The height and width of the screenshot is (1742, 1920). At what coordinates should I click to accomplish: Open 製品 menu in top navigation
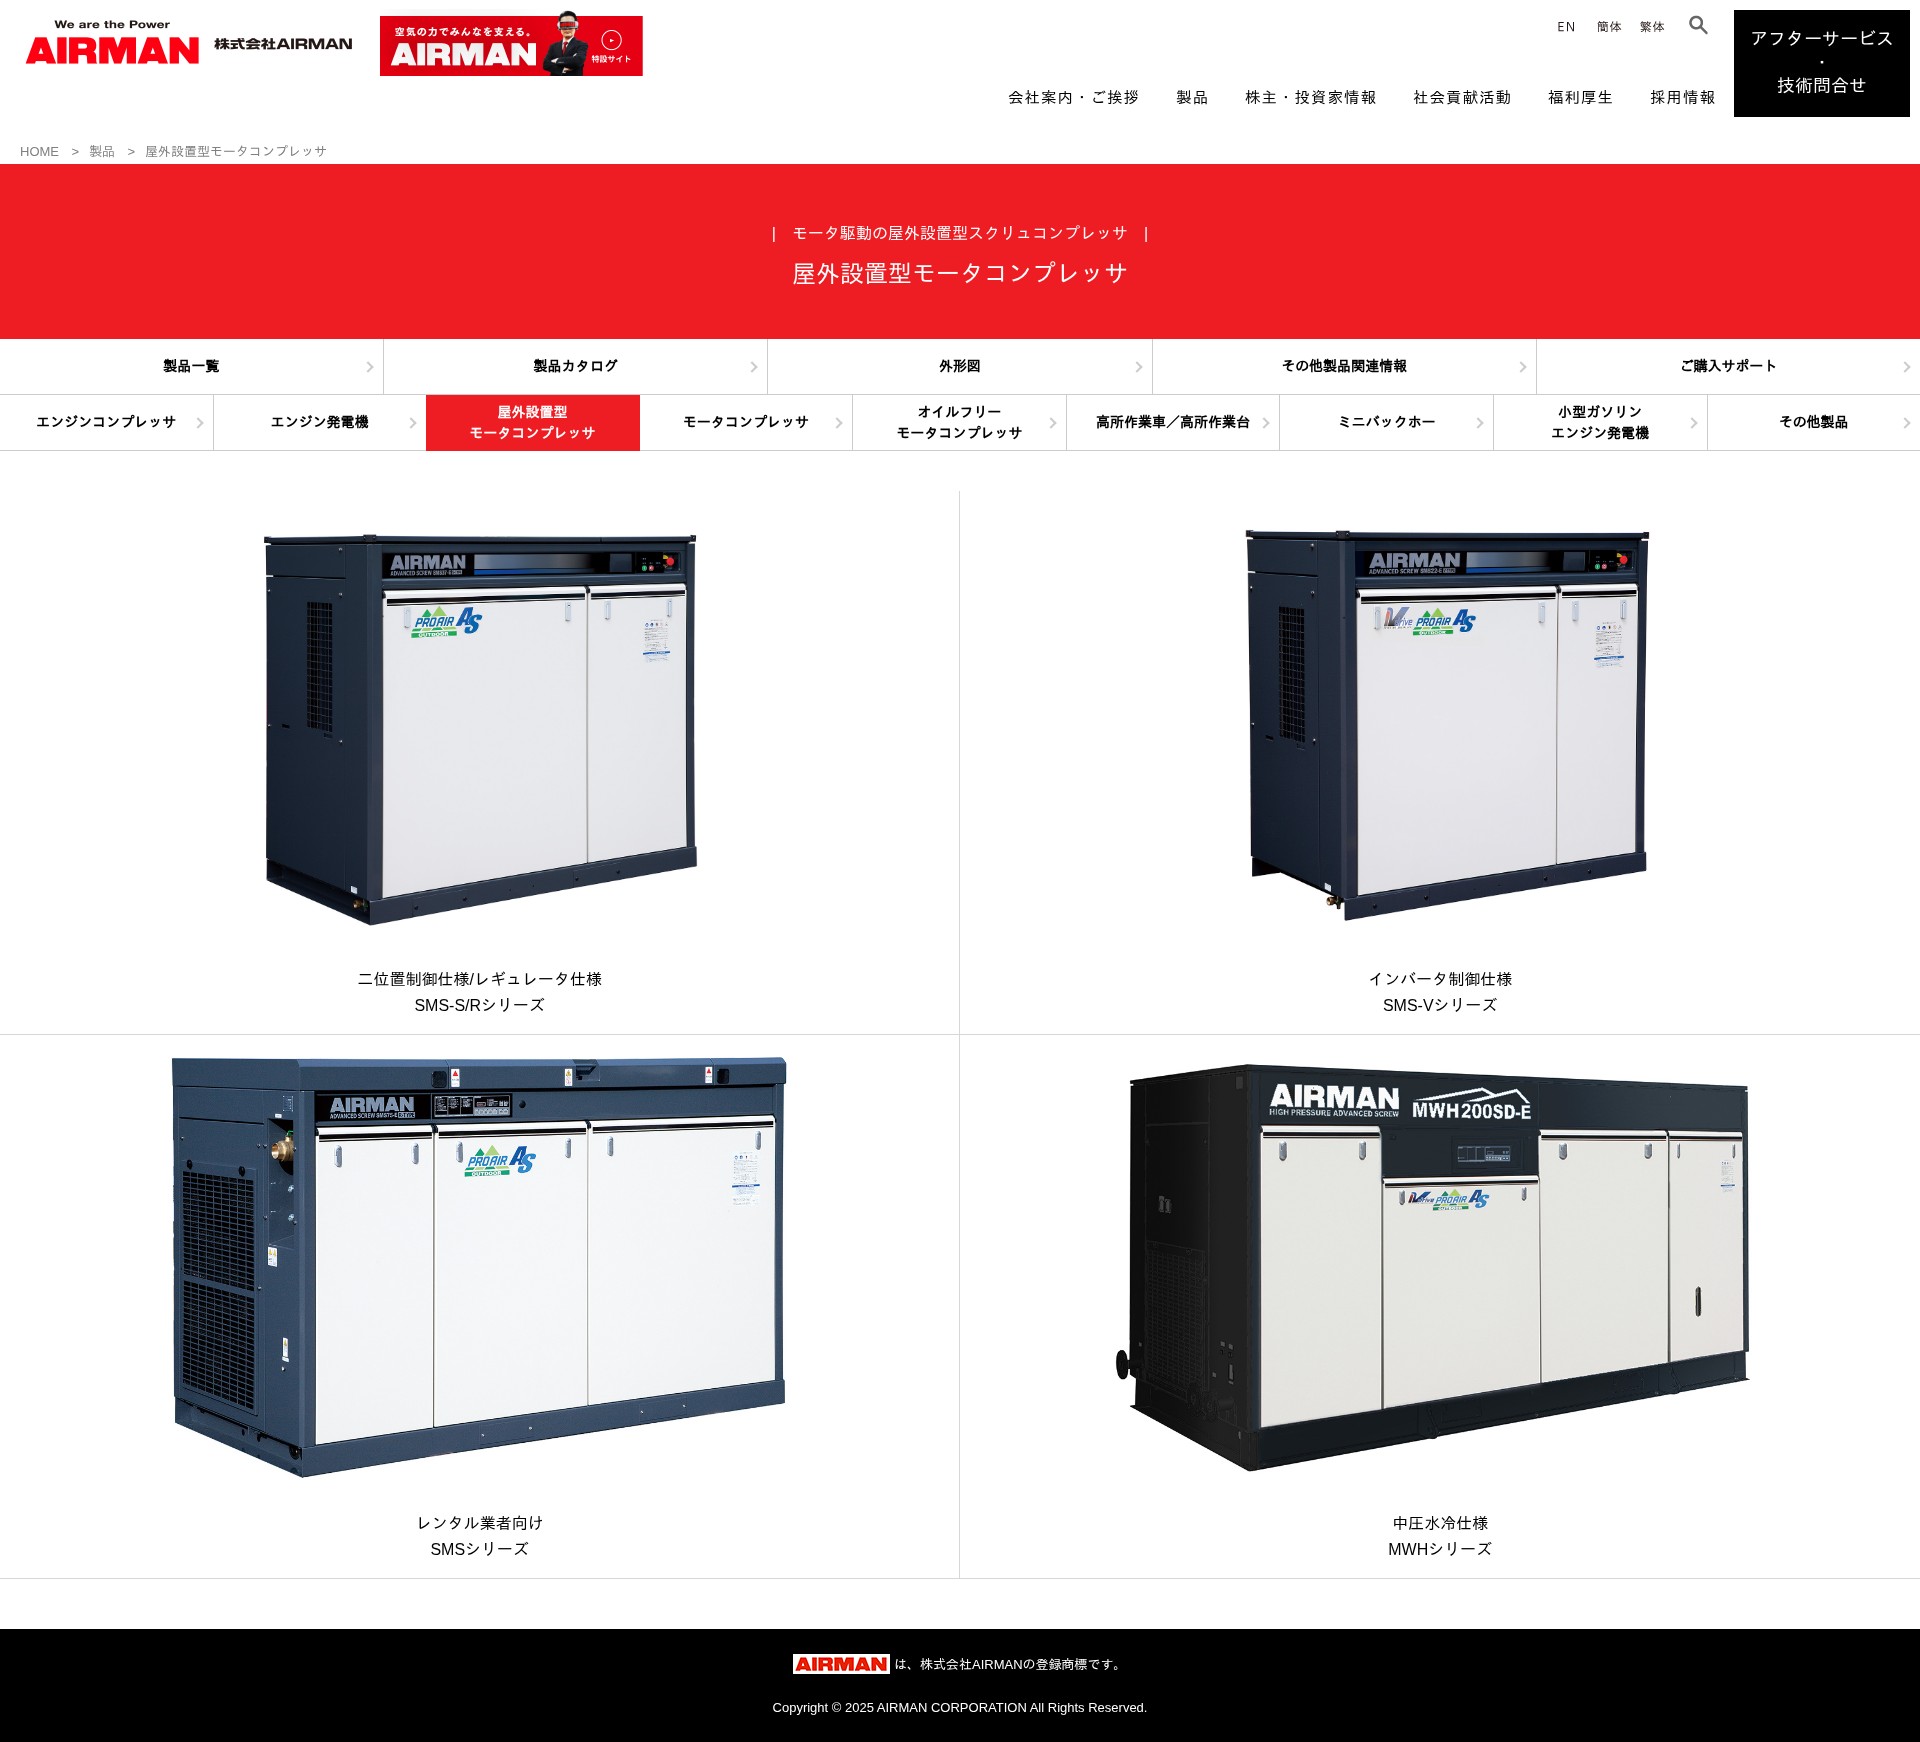[1192, 97]
